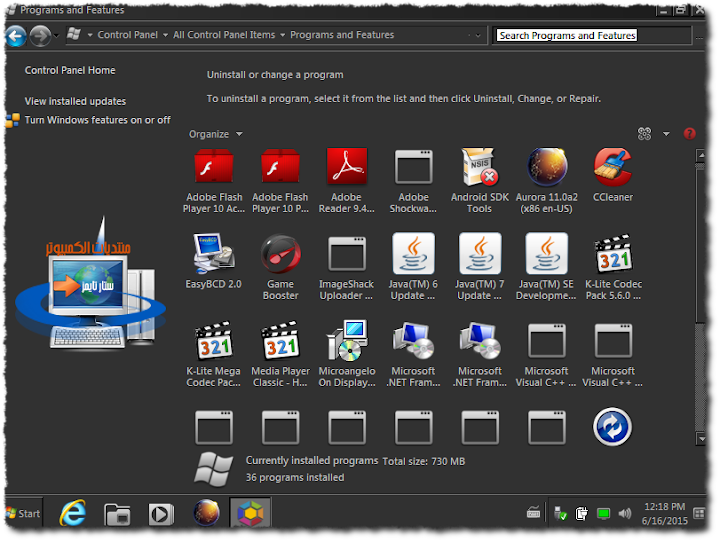This screenshot has width=720, height=542.
Task: Open help with the red question icon
Action: (689, 134)
